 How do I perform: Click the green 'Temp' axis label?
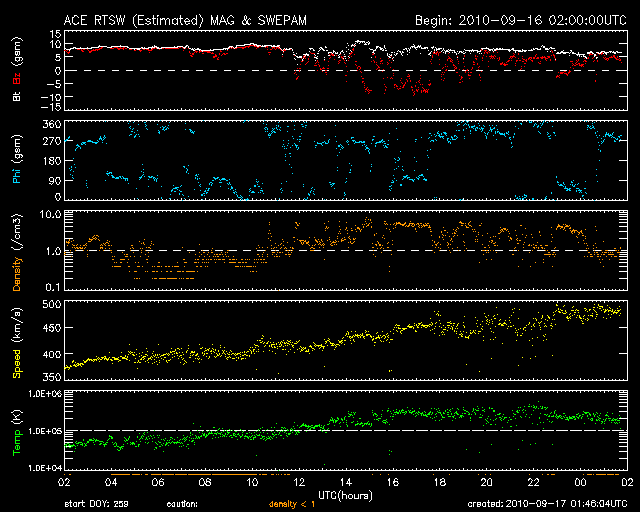pos(17,442)
